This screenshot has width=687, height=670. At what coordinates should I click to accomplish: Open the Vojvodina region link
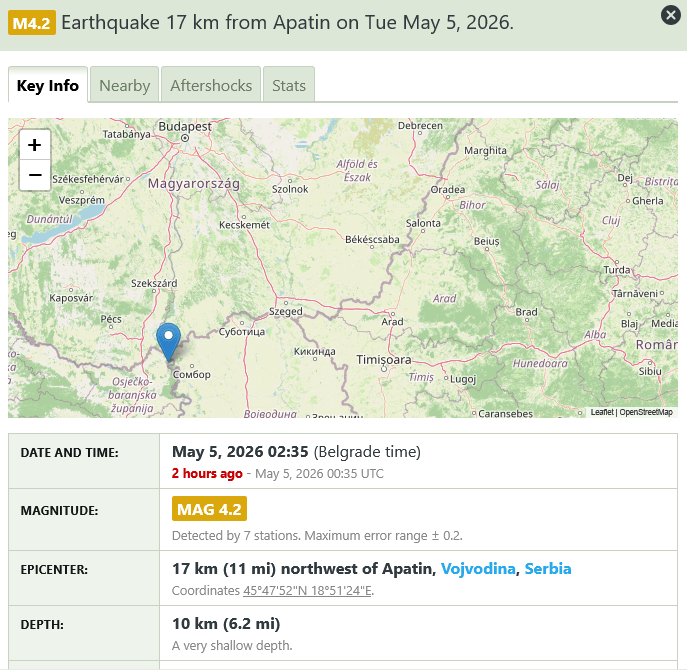coord(478,569)
